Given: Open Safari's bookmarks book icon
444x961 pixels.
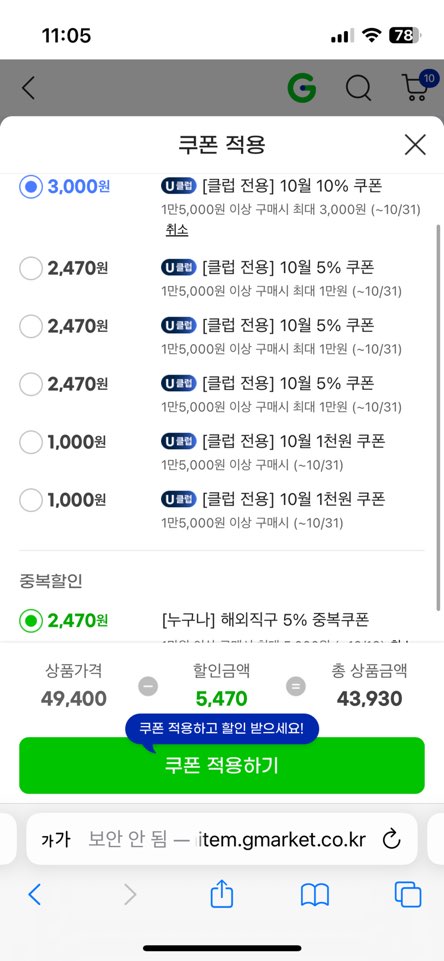Looking at the screenshot, I should (x=315, y=895).
